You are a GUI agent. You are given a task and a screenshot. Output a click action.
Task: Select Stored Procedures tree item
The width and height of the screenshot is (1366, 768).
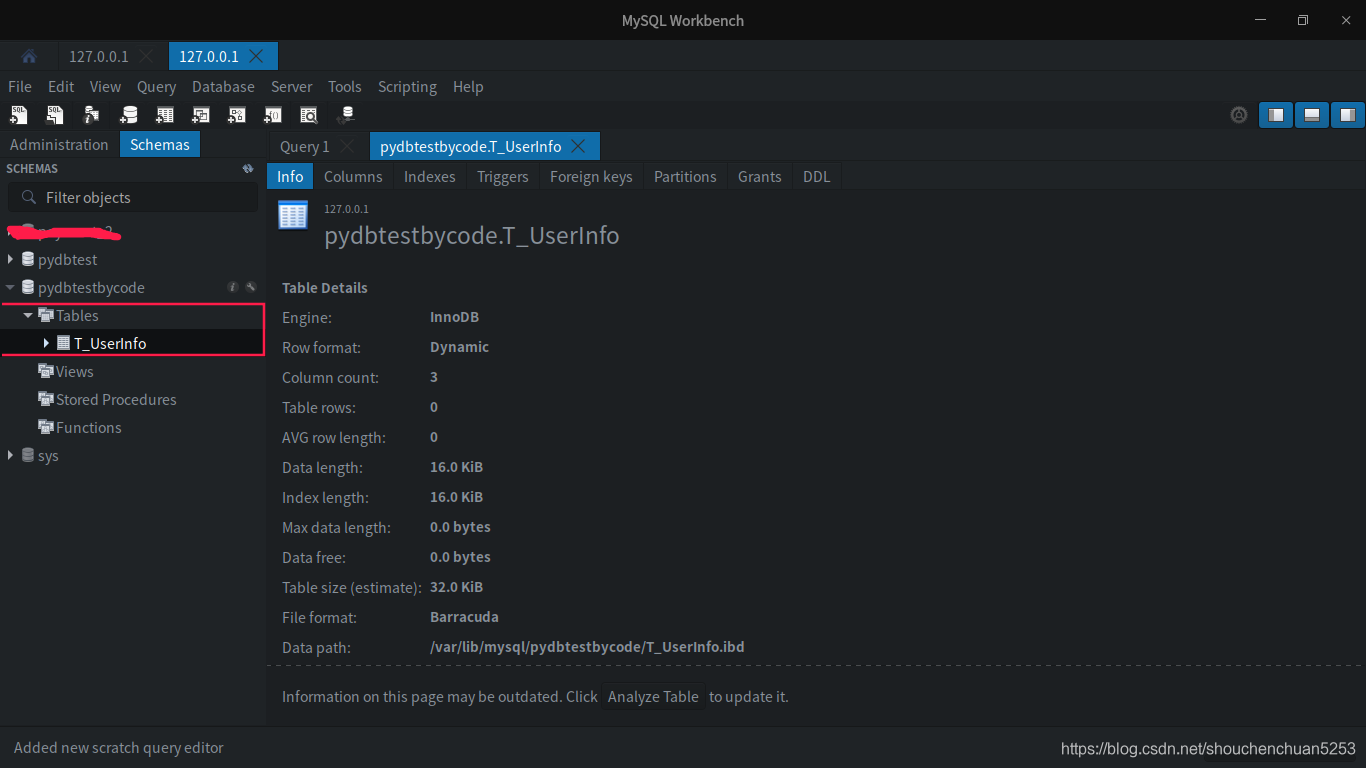click(x=116, y=399)
